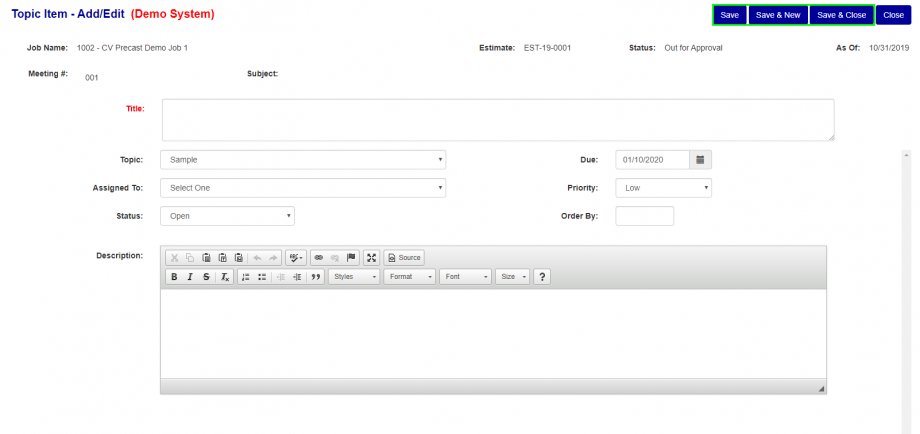Click the Cut icon in editor toolbar
Viewport: 920px width, 434px height.
click(x=174, y=257)
